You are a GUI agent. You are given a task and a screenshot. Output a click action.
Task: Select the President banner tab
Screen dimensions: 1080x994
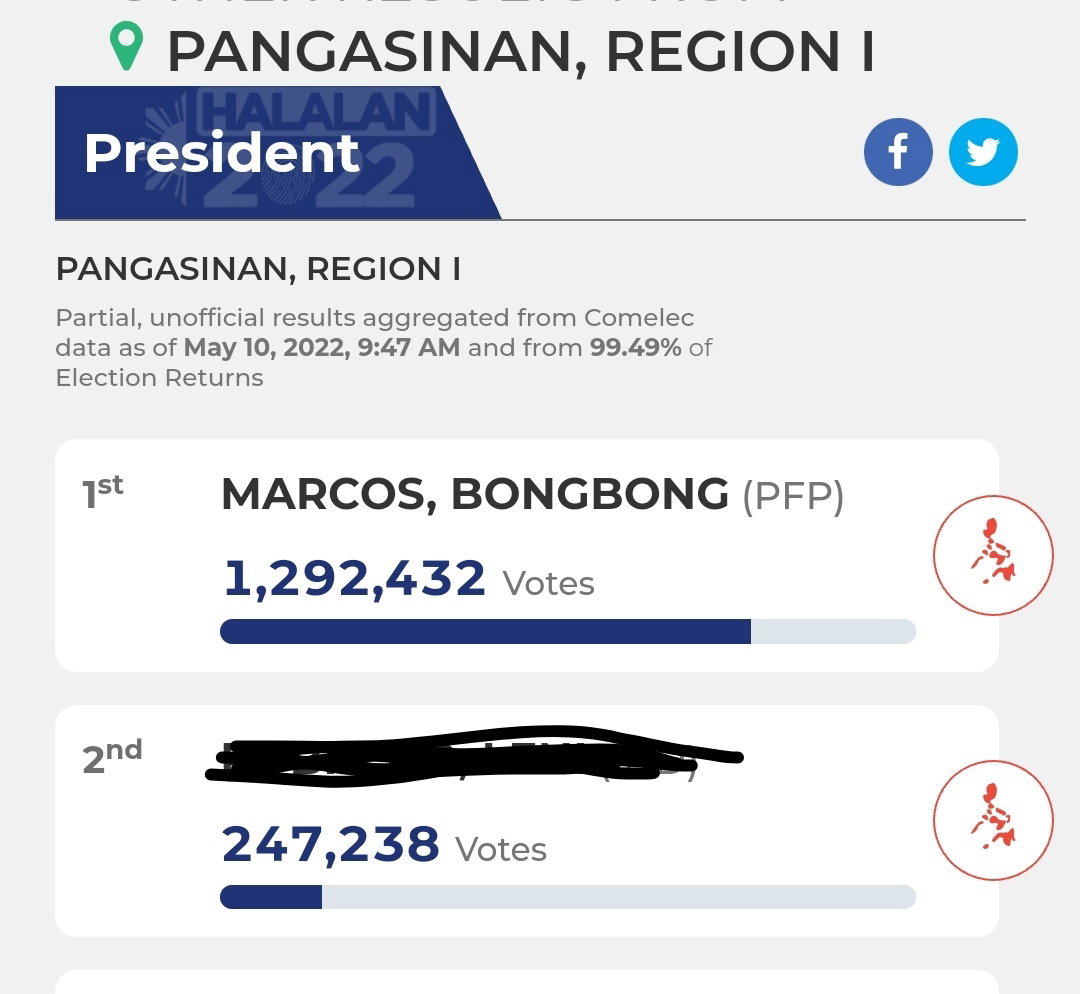(x=278, y=153)
